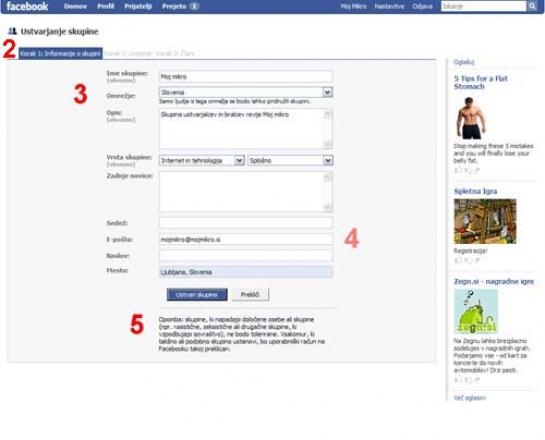Click the E-pošta input field
The image size is (545, 440).
point(245,239)
